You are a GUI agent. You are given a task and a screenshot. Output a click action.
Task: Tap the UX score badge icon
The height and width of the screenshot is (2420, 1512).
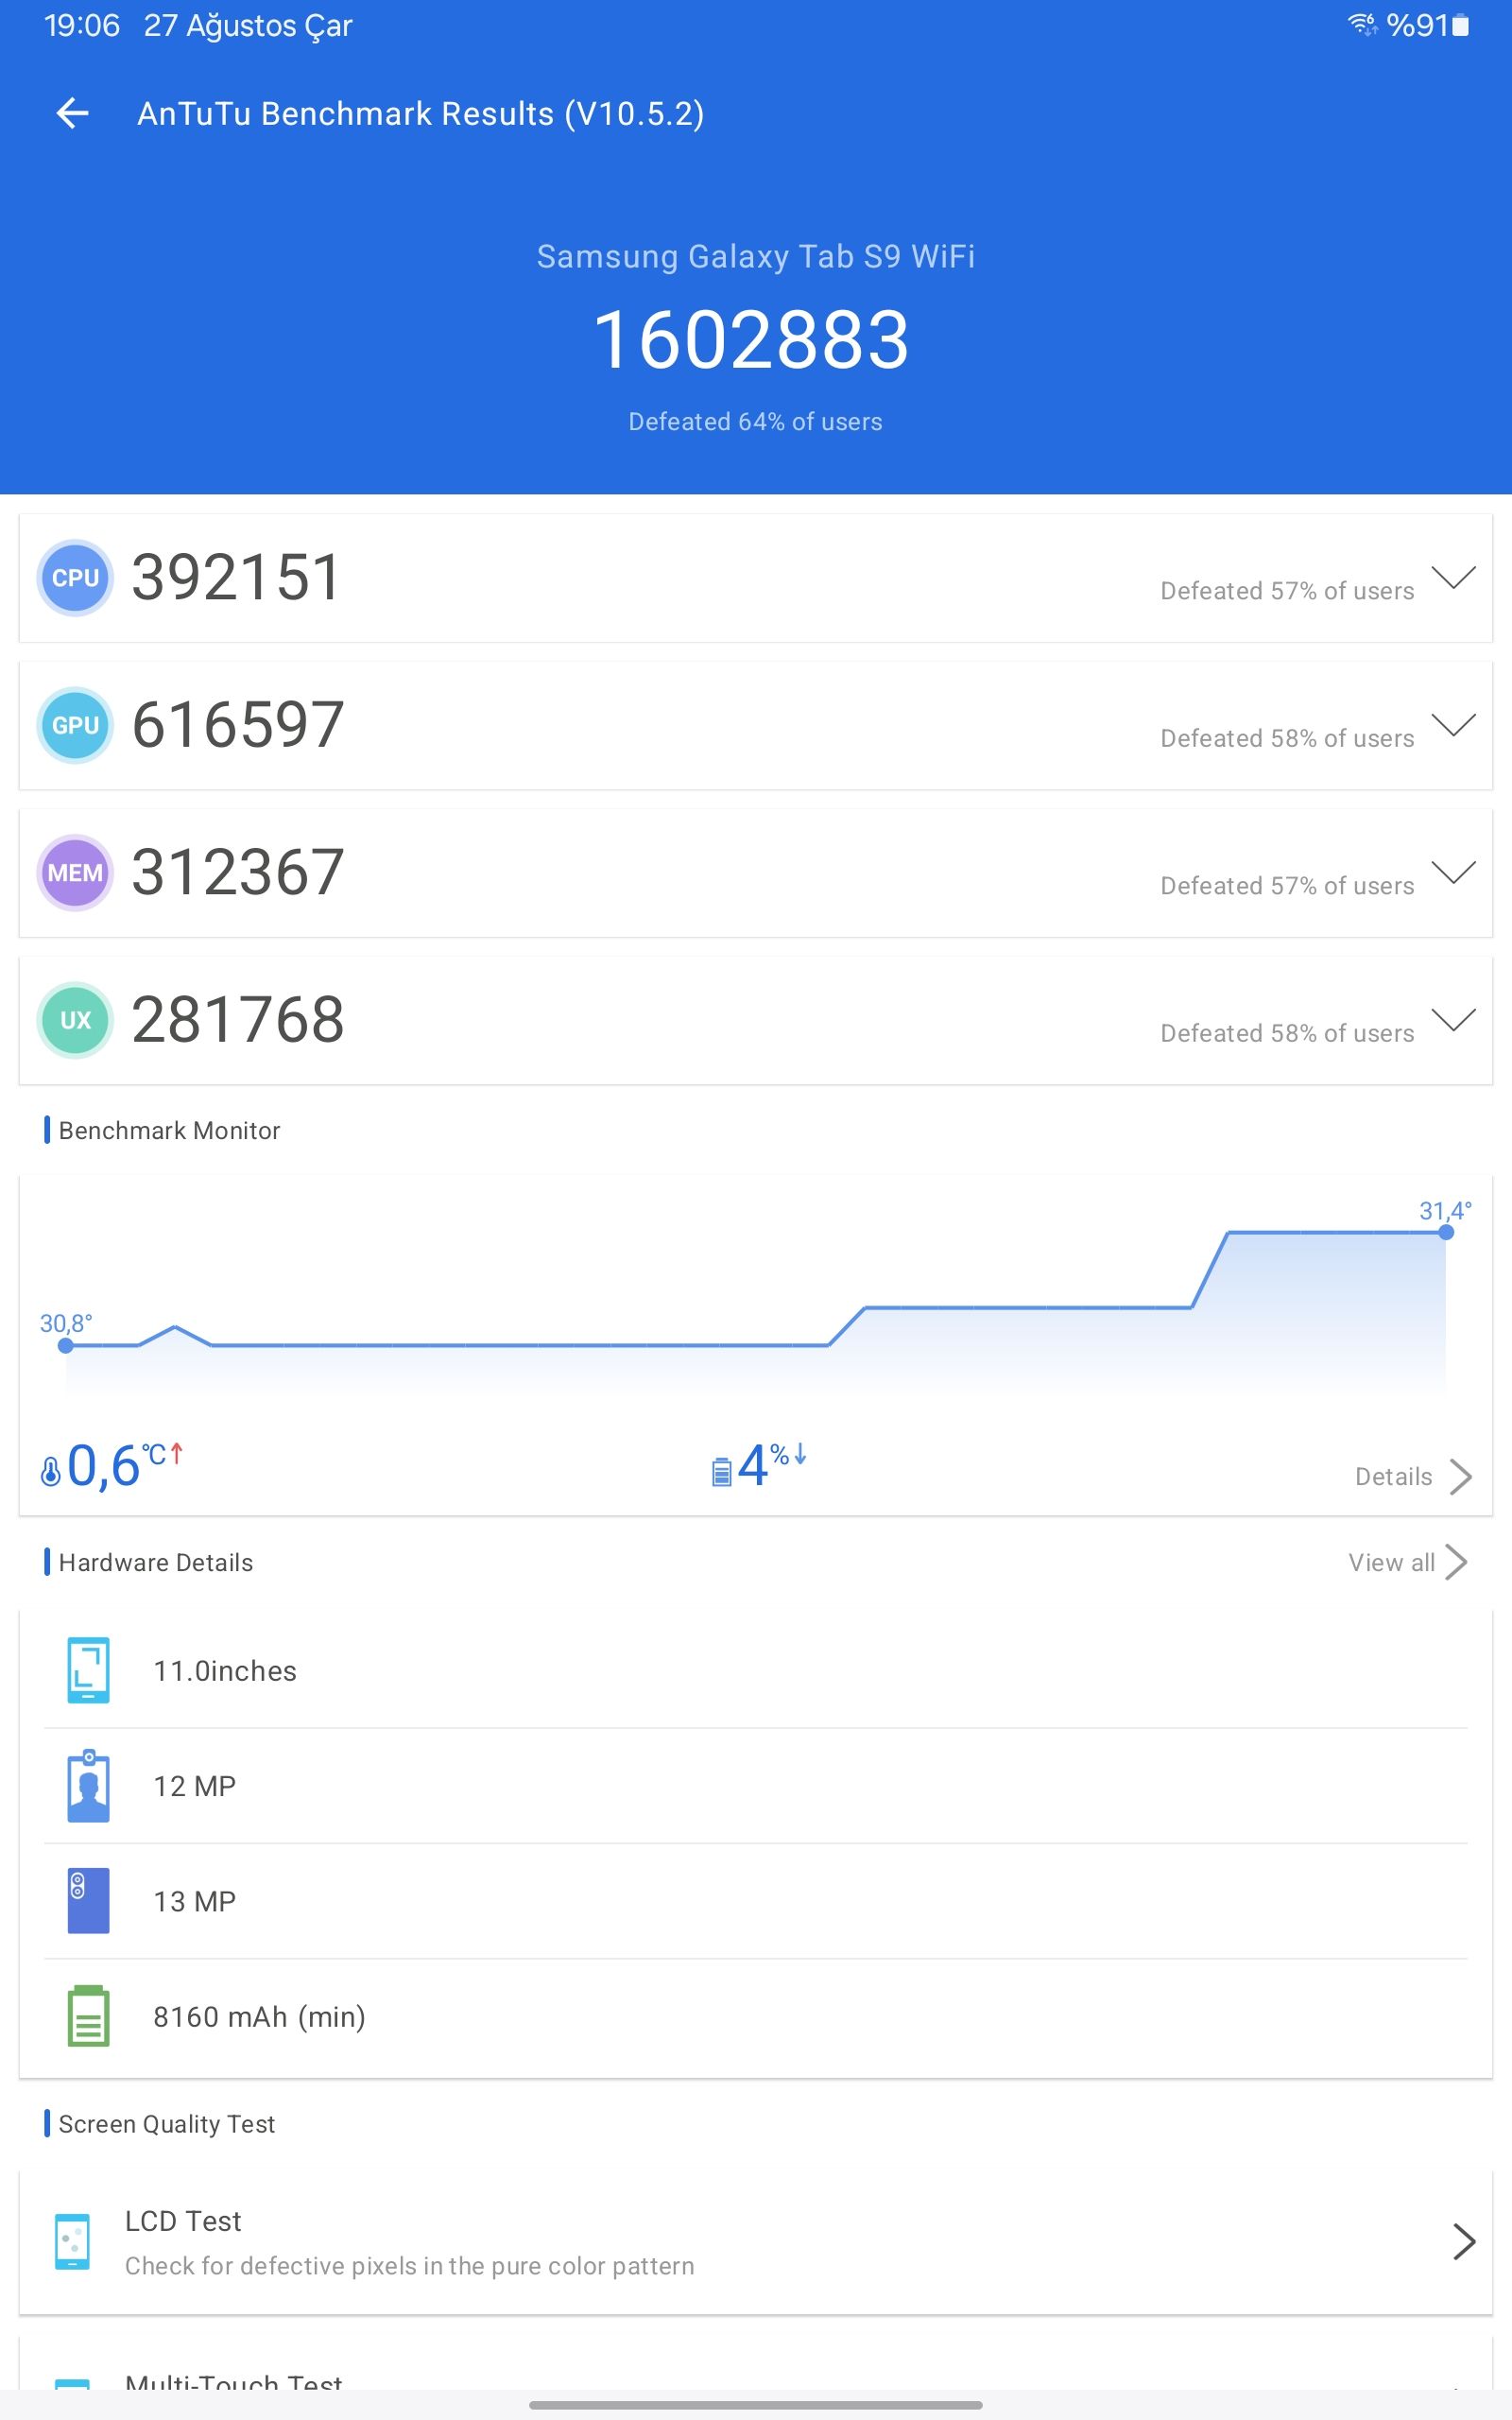pyautogui.click(x=75, y=1019)
